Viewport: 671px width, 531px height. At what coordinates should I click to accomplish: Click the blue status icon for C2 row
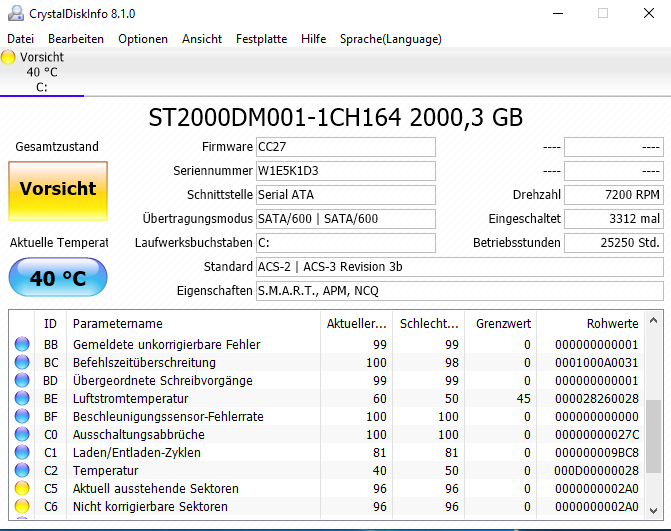pyautogui.click(x=22, y=470)
